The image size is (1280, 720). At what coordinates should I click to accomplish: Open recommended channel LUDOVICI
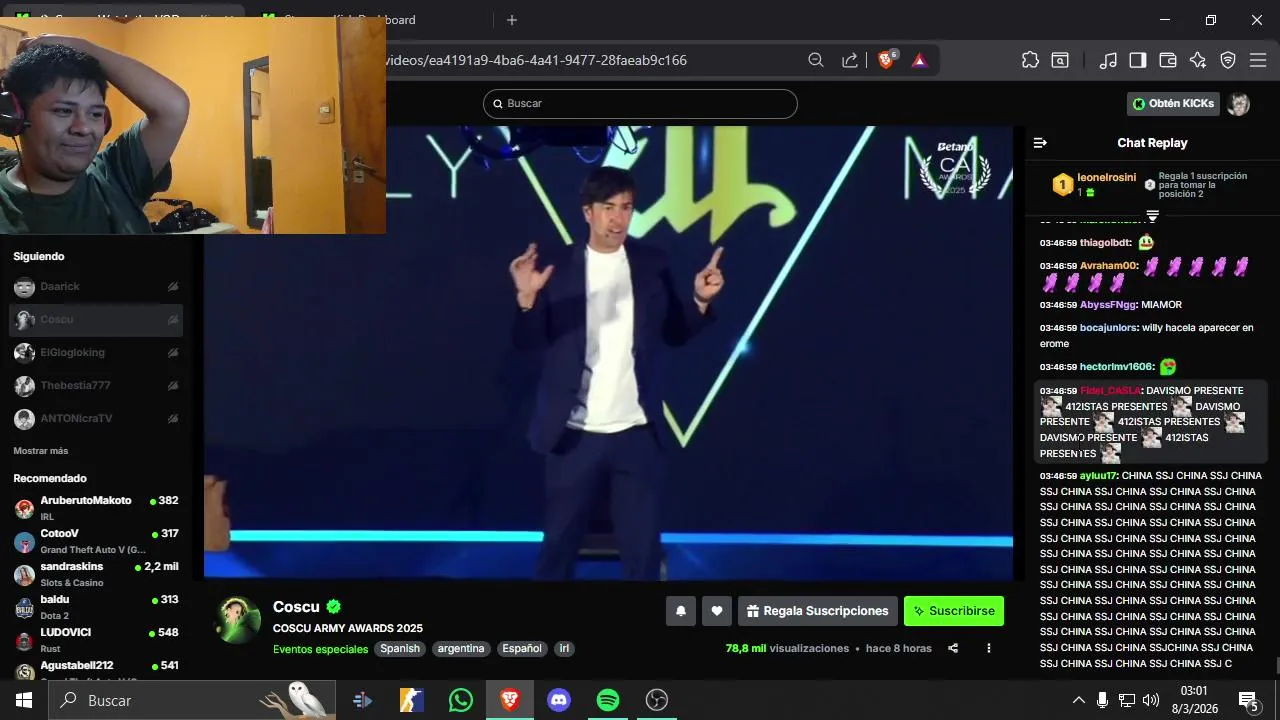[x=96, y=640]
